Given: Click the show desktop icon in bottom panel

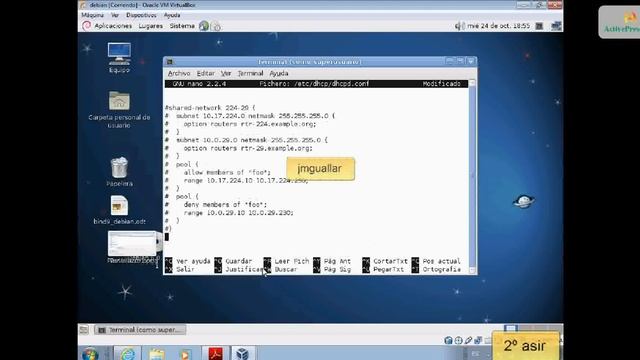Looking at the screenshot, I should point(84,329).
